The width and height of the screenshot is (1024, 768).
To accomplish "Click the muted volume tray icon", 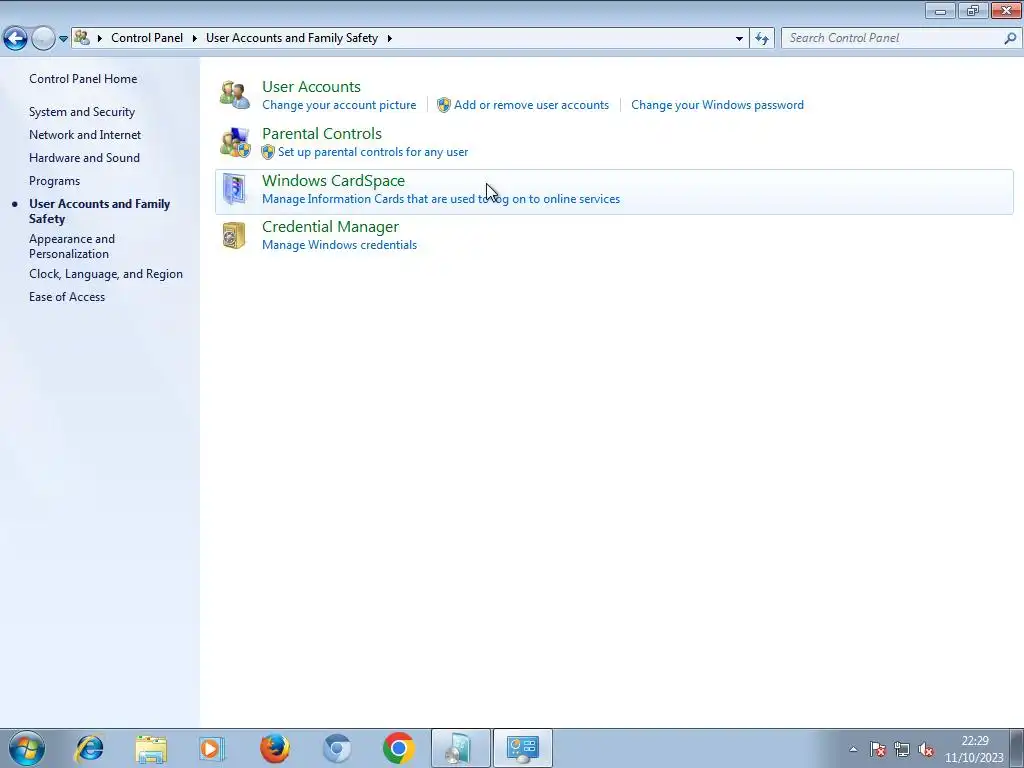I will click(x=925, y=750).
